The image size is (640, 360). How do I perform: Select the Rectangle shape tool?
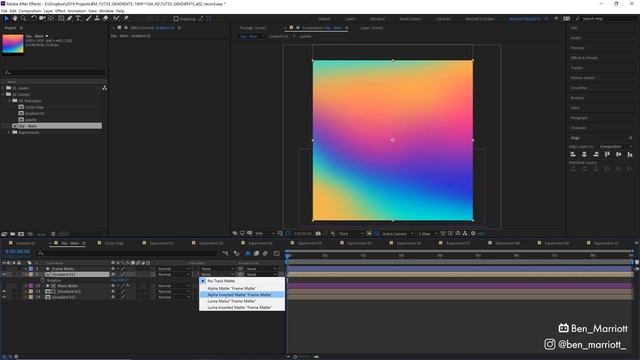61,18
